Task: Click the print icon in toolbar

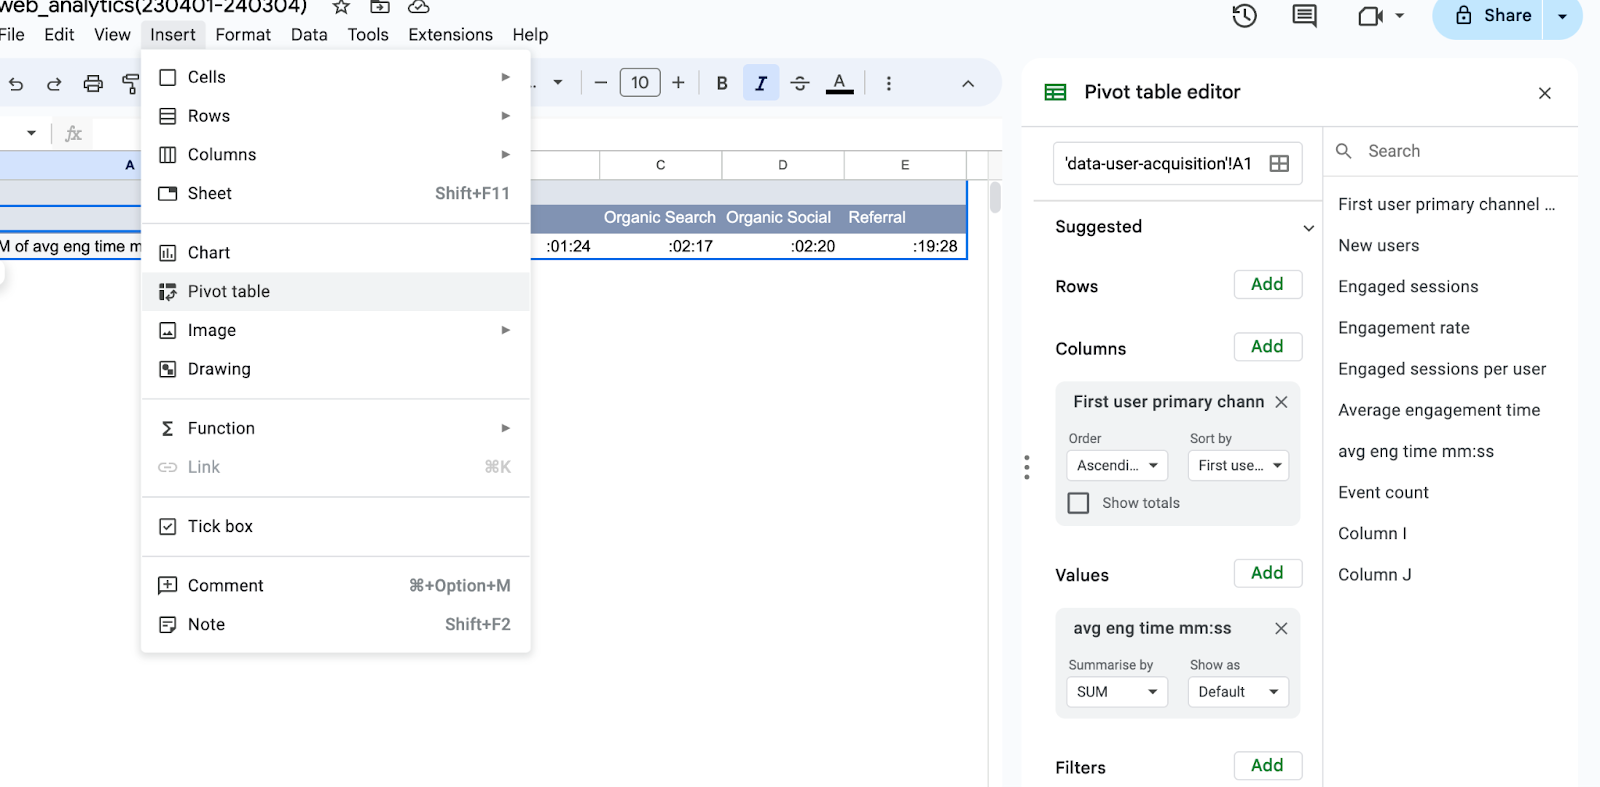Action: pyautogui.click(x=93, y=84)
